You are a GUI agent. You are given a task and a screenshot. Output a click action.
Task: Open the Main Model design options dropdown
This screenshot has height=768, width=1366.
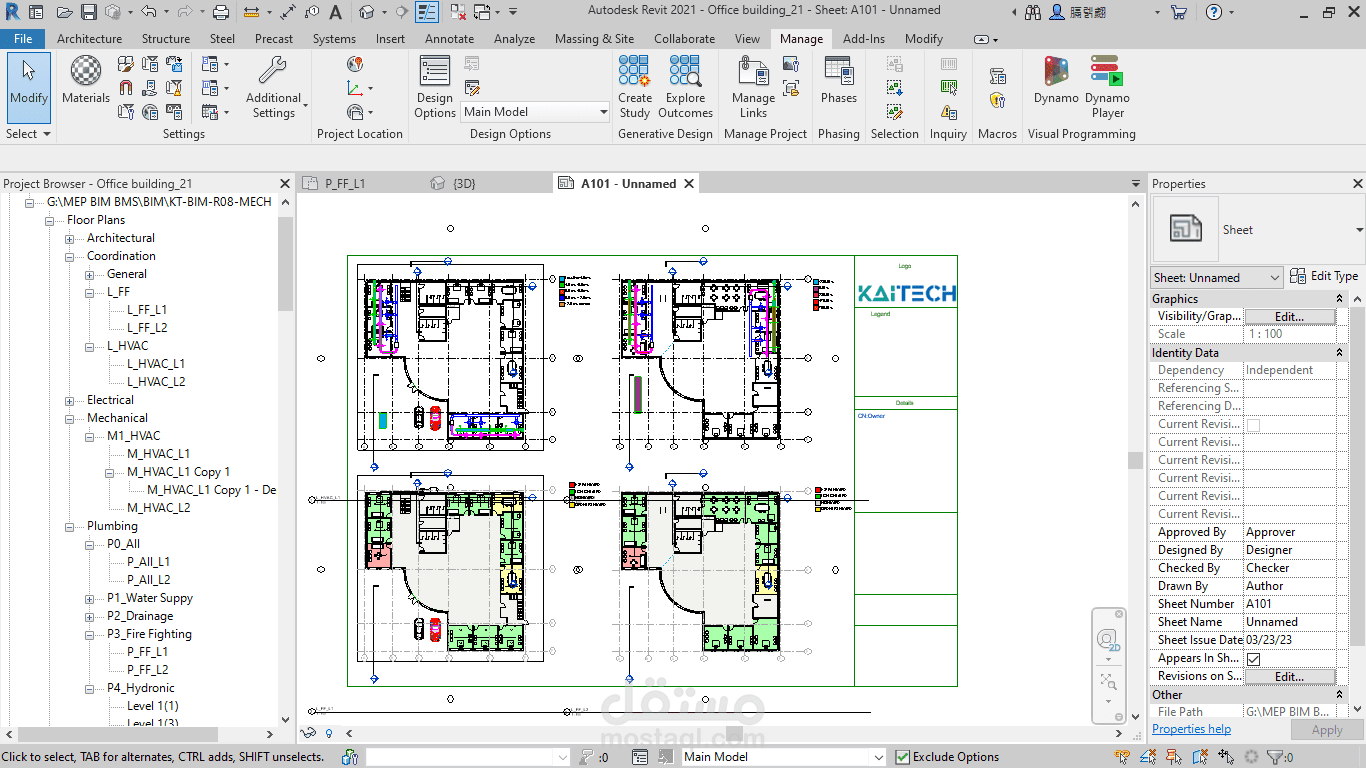(604, 111)
